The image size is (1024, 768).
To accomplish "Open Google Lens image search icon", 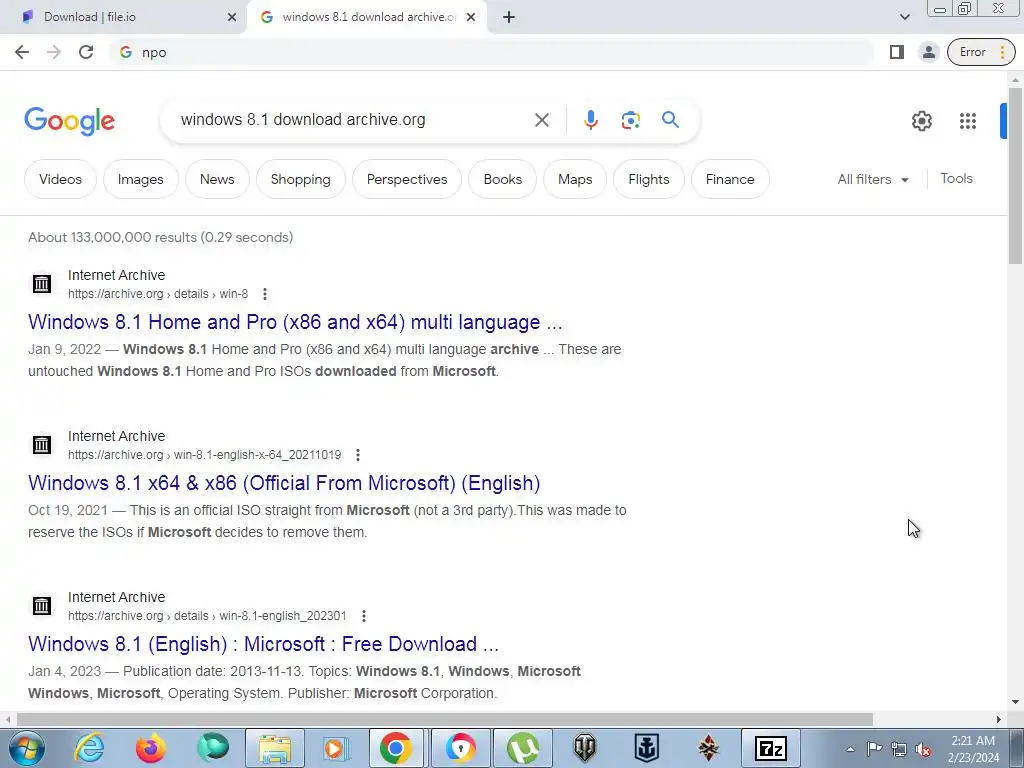I will pyautogui.click(x=630, y=120).
